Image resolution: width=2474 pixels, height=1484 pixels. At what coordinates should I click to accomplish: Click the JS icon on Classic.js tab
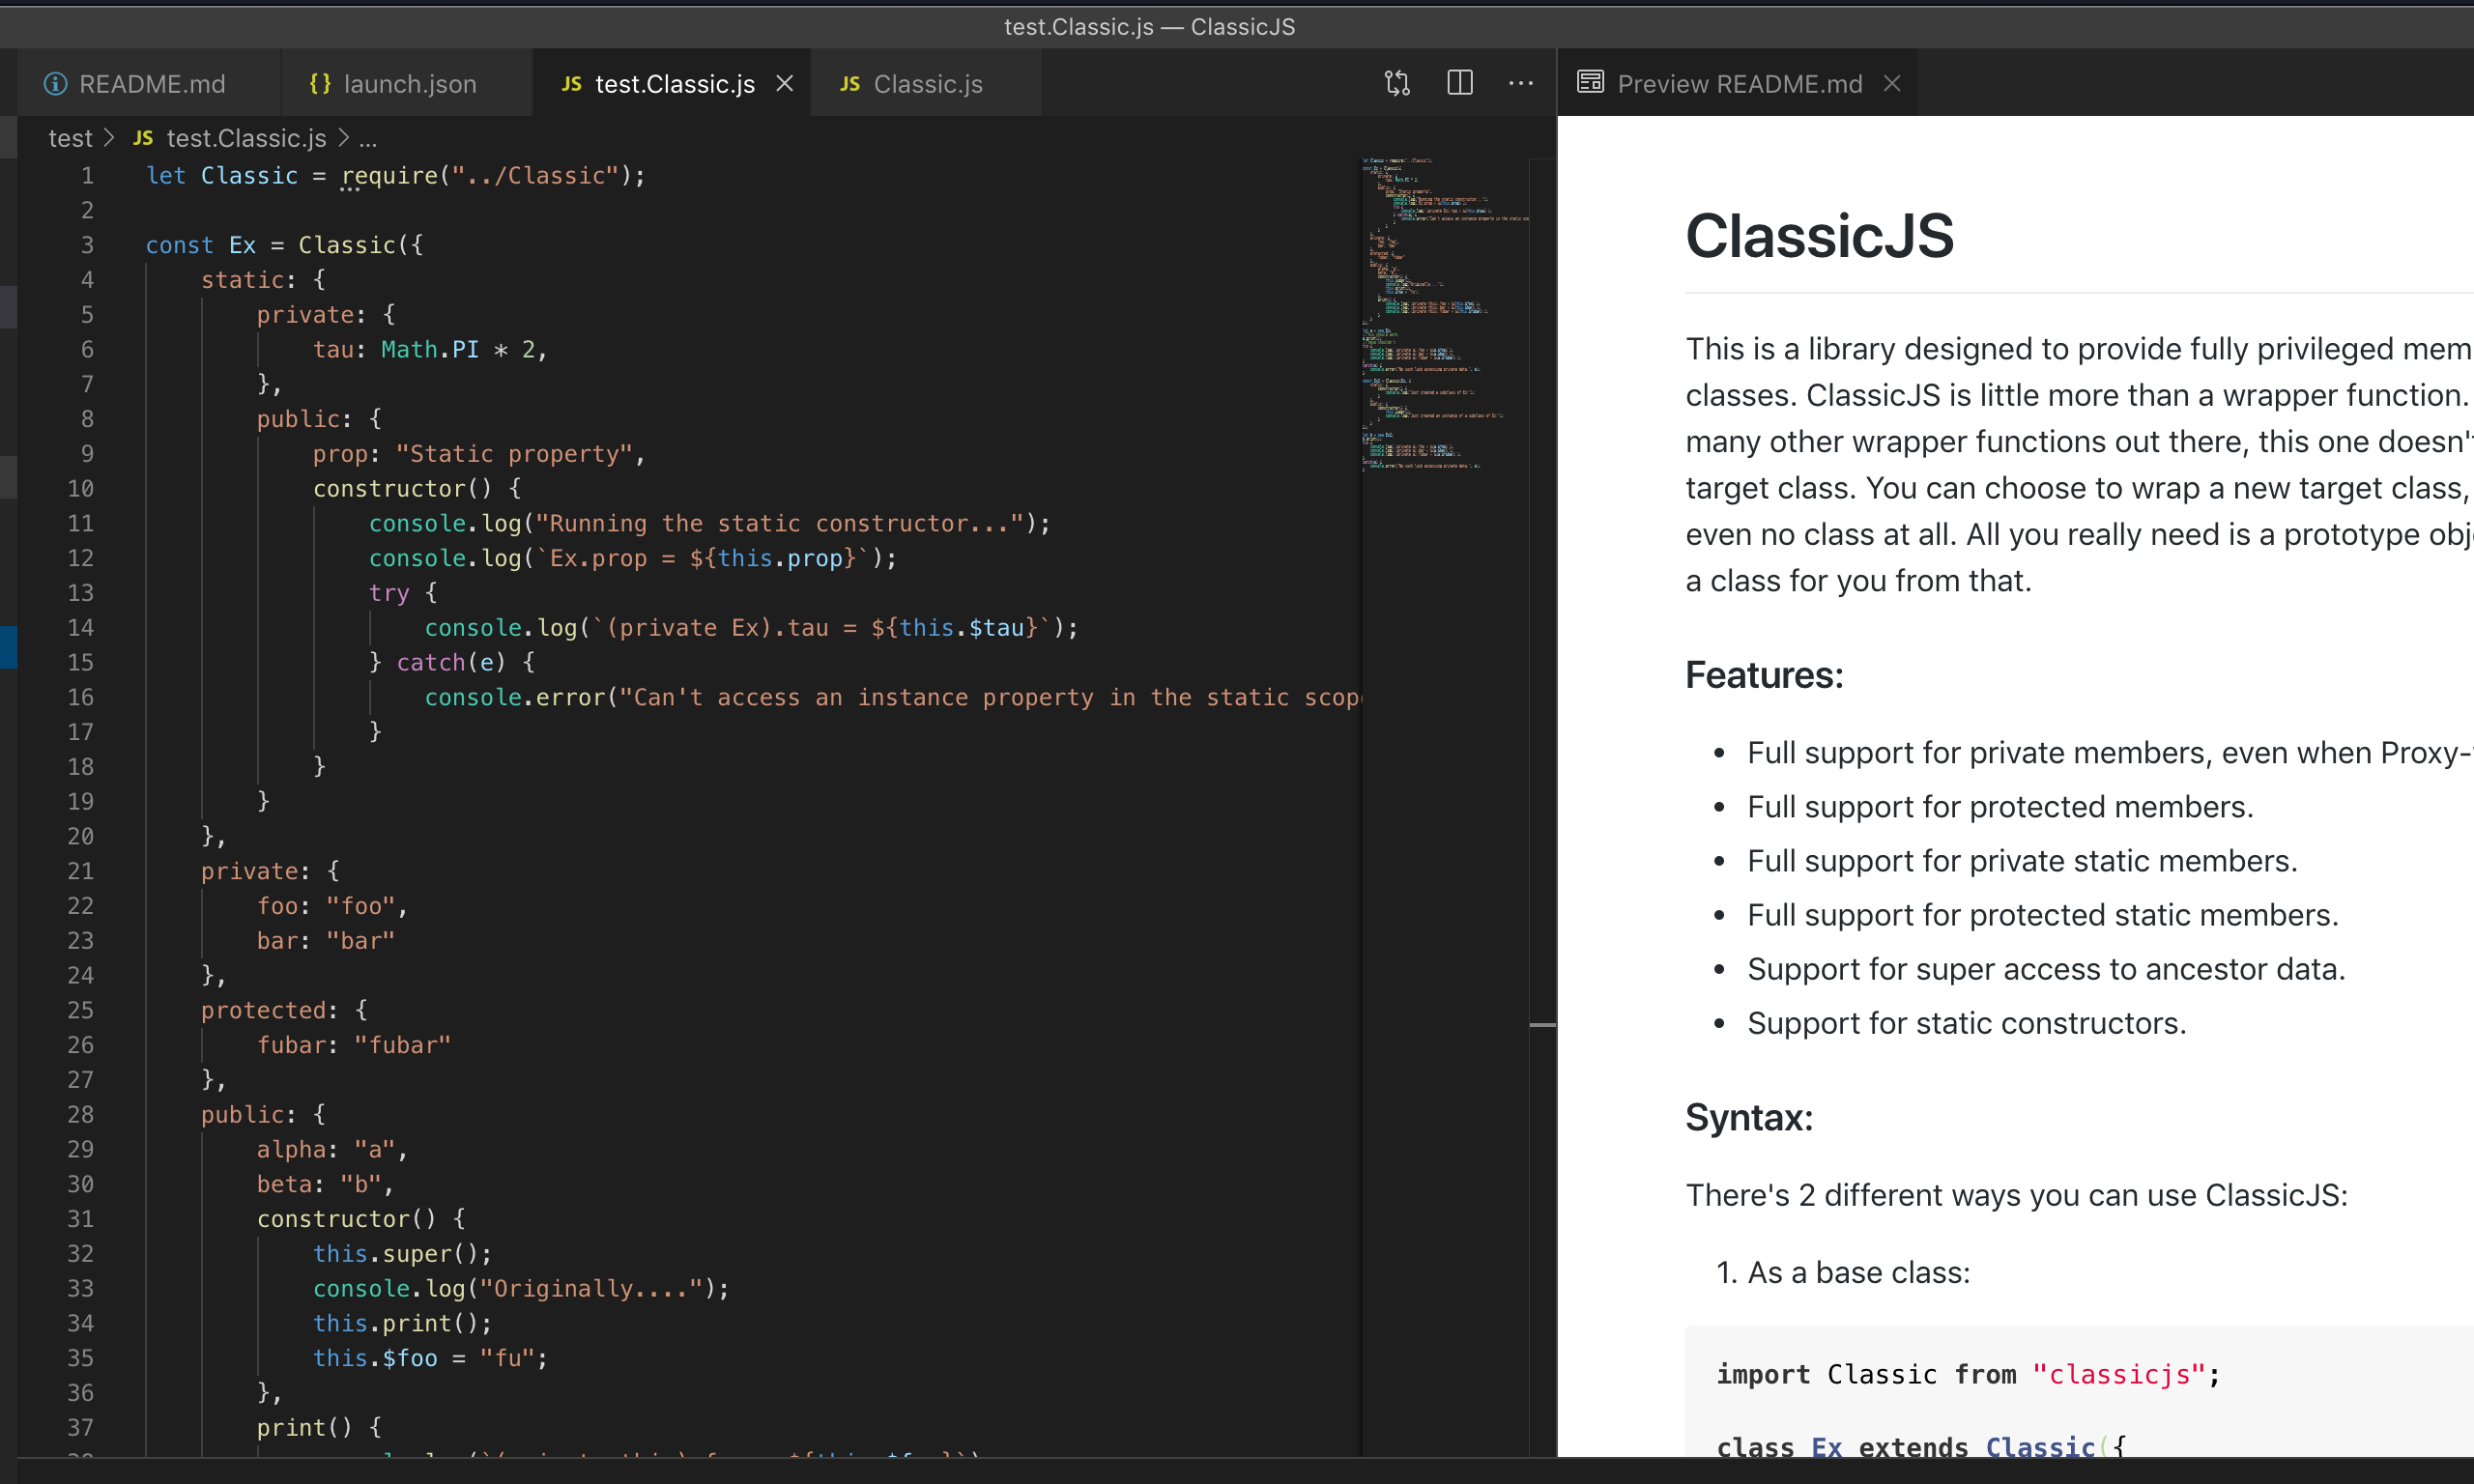(x=849, y=84)
